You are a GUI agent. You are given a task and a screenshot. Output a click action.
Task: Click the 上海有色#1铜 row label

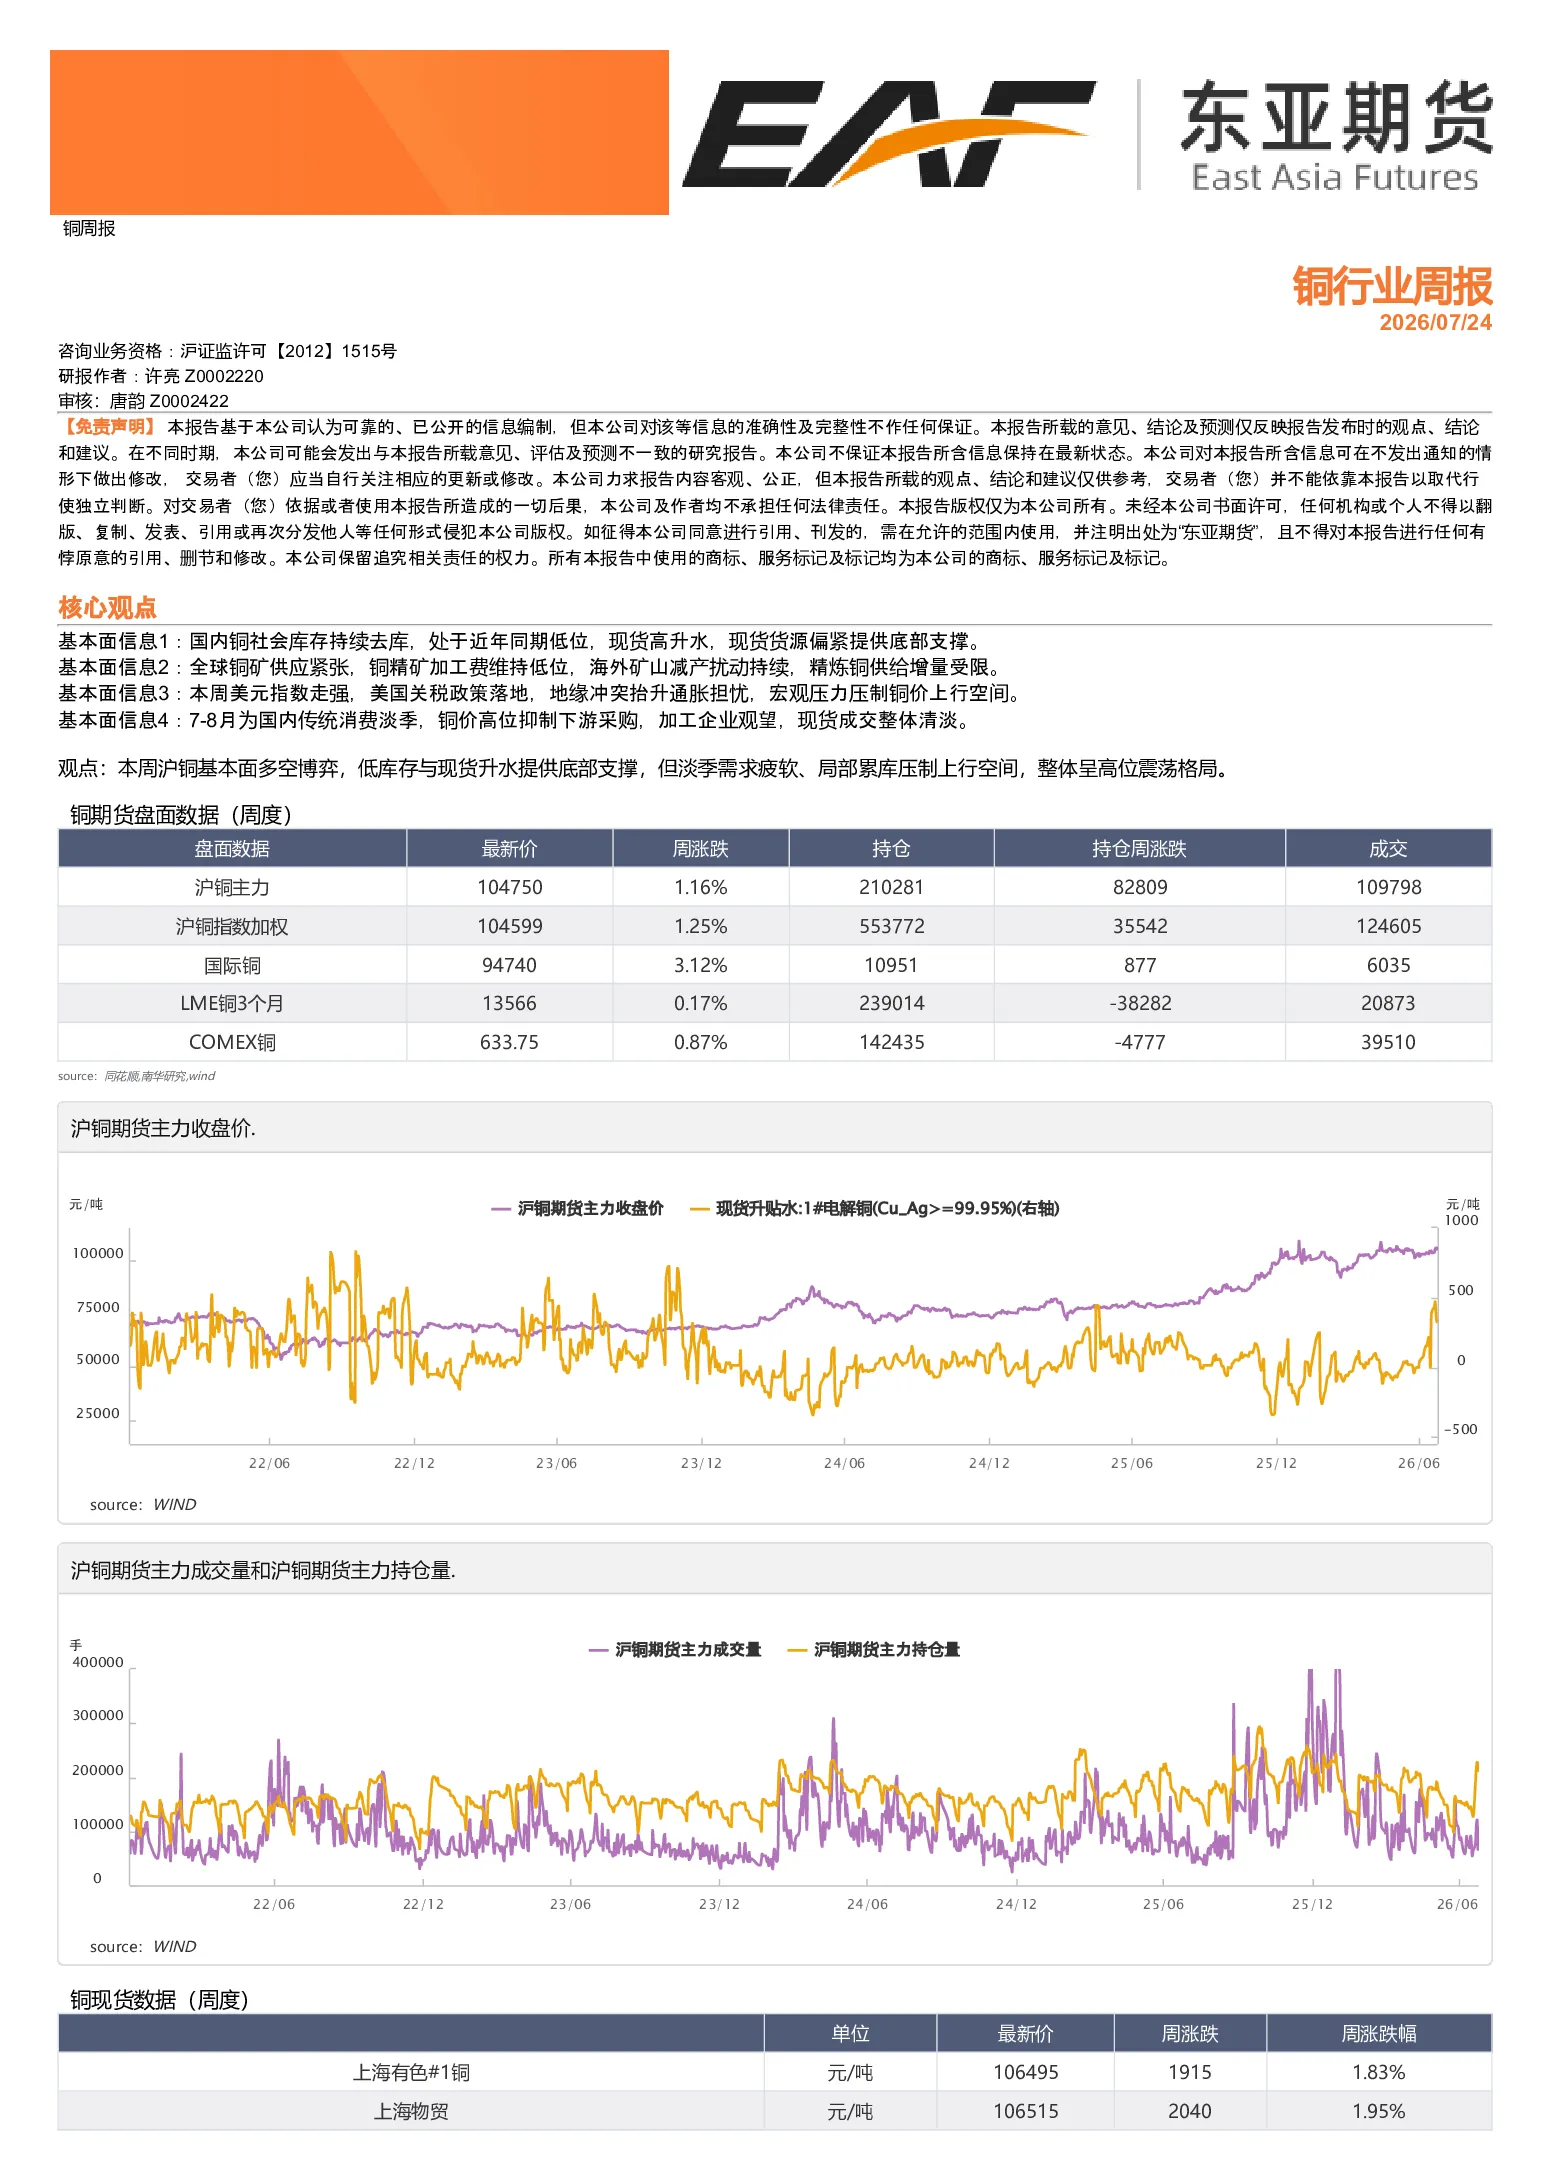pos(411,2072)
